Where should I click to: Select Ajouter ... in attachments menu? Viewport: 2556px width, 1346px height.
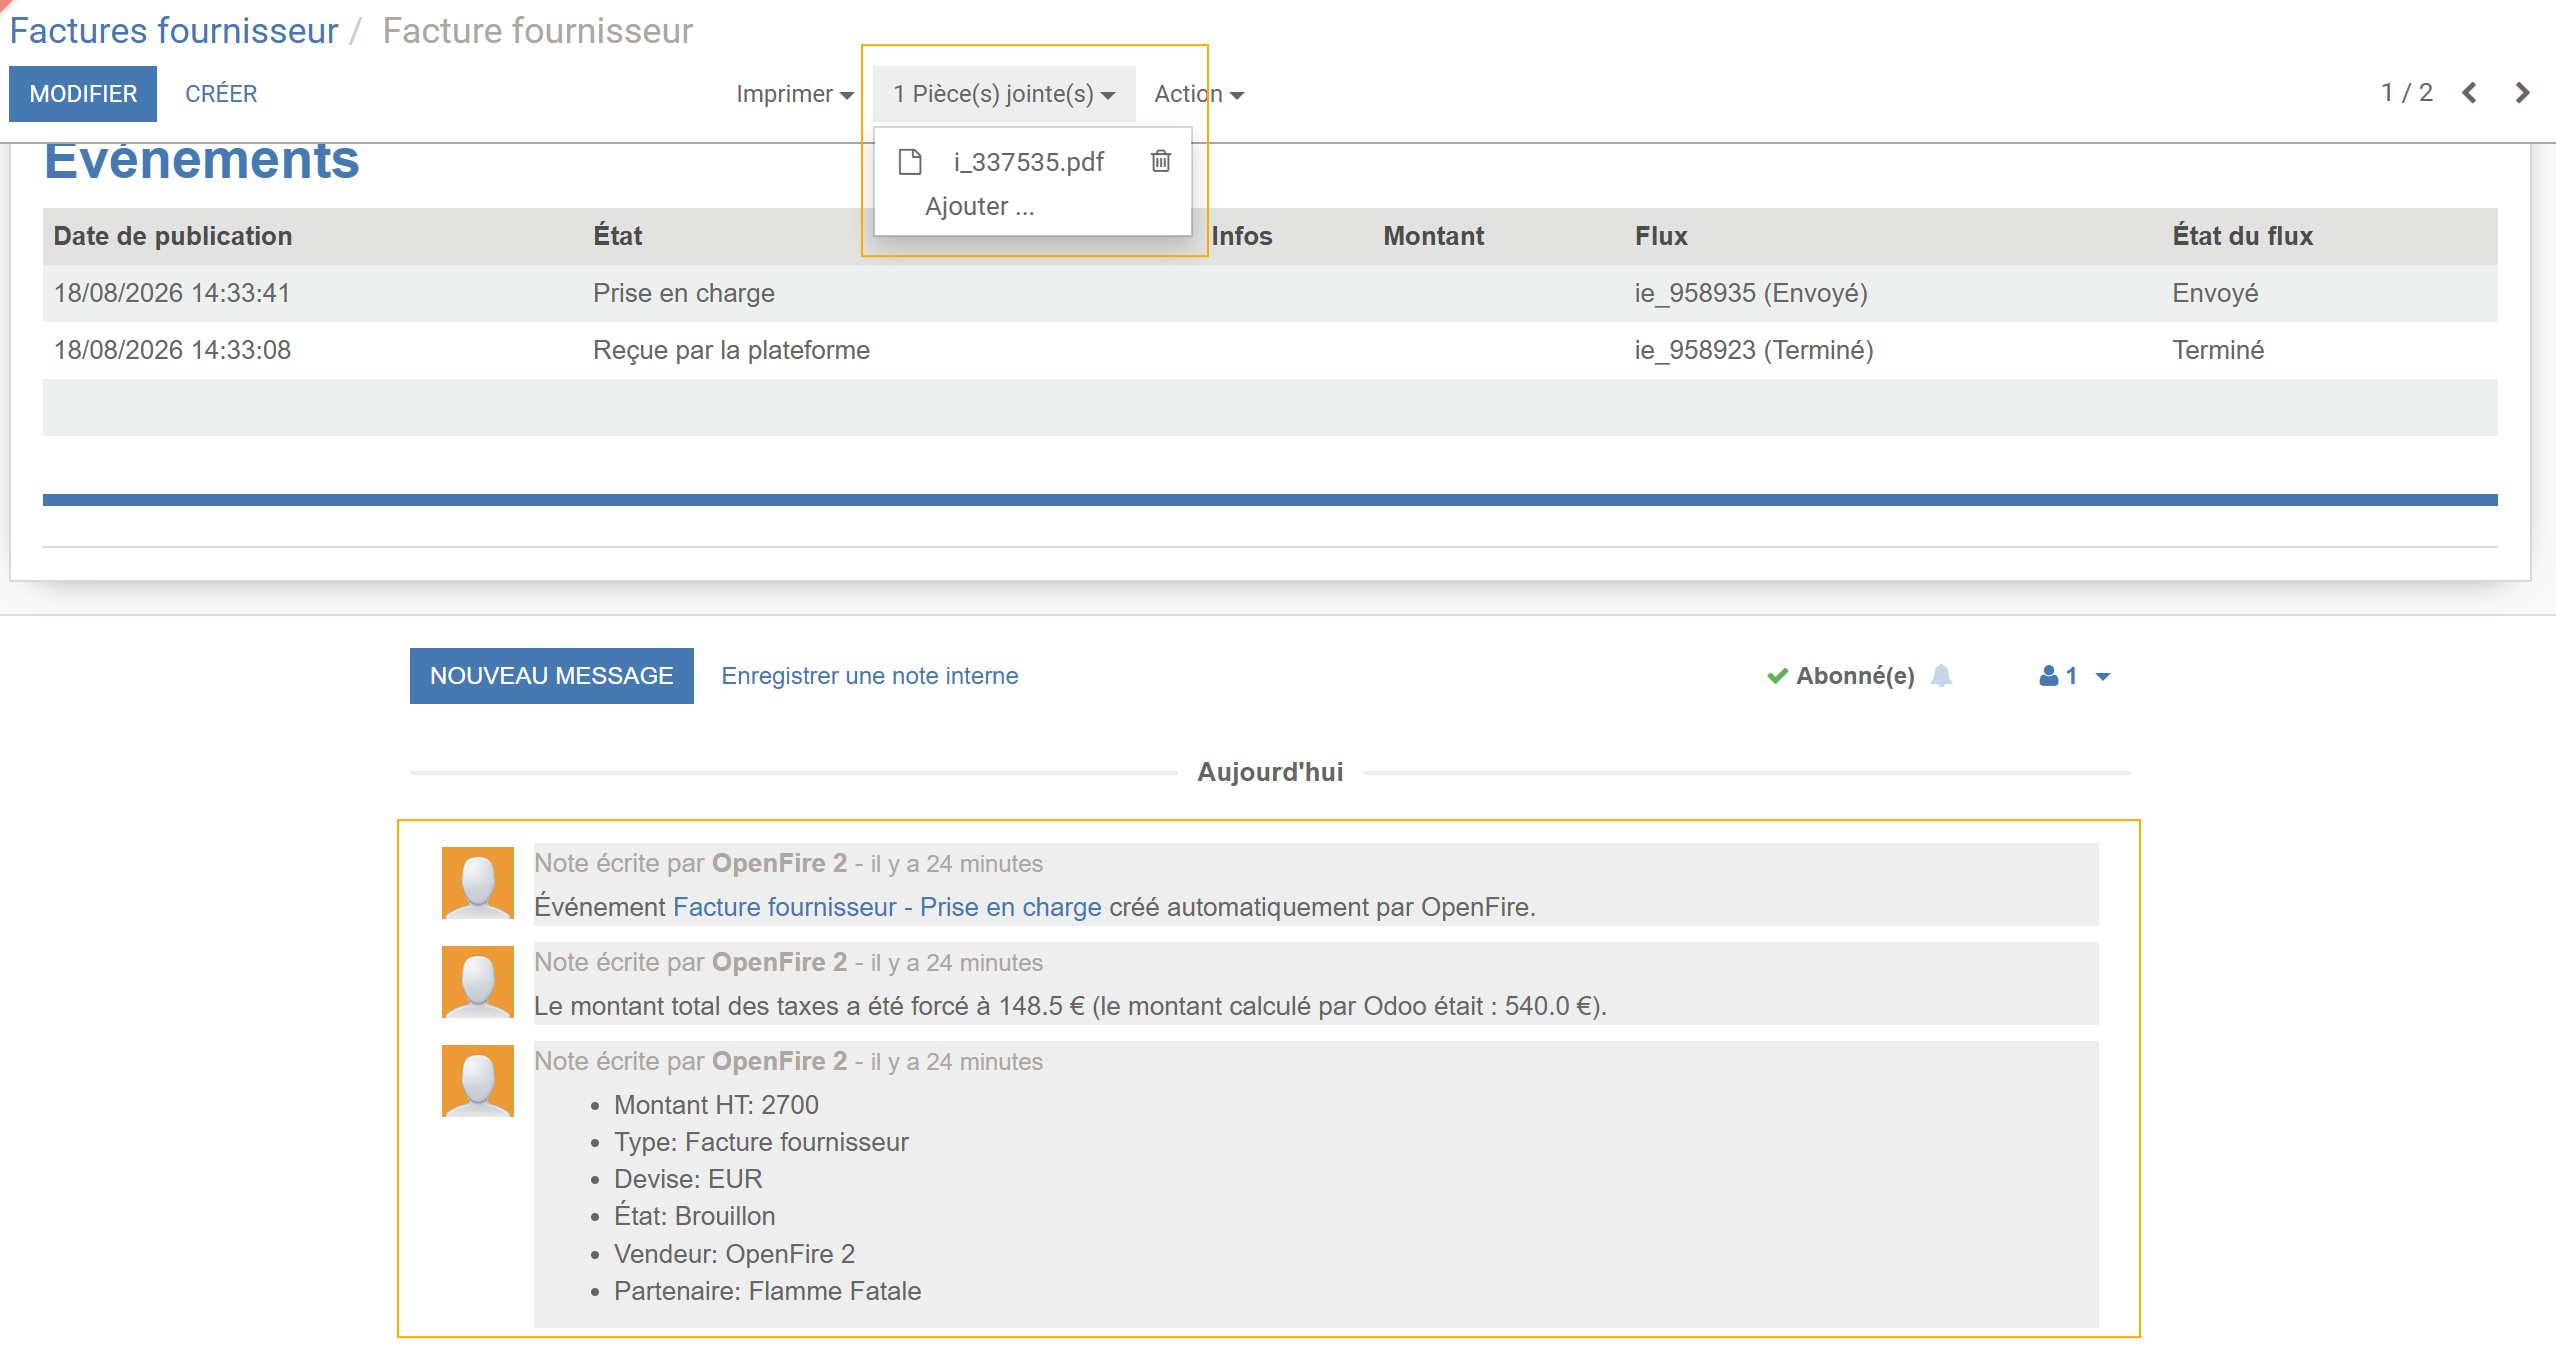pos(980,206)
